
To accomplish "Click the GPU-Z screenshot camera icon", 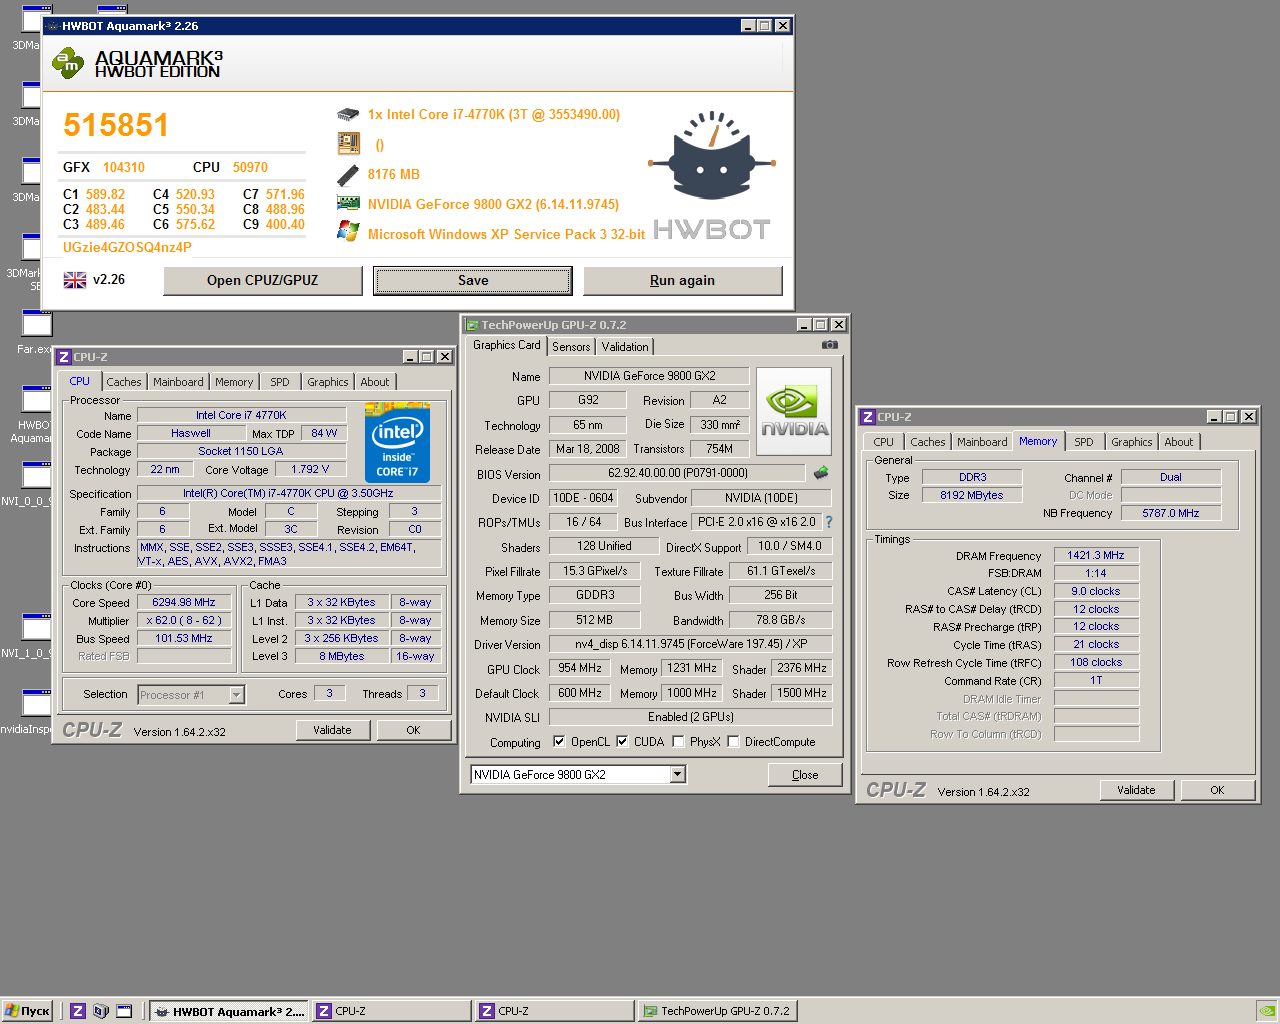I will tap(829, 345).
